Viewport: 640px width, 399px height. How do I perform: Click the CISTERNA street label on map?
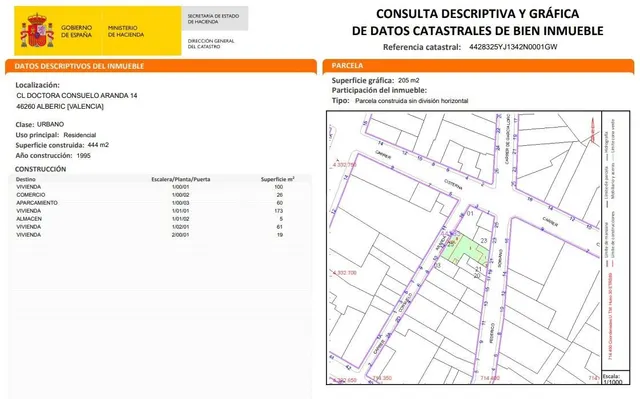(453, 184)
